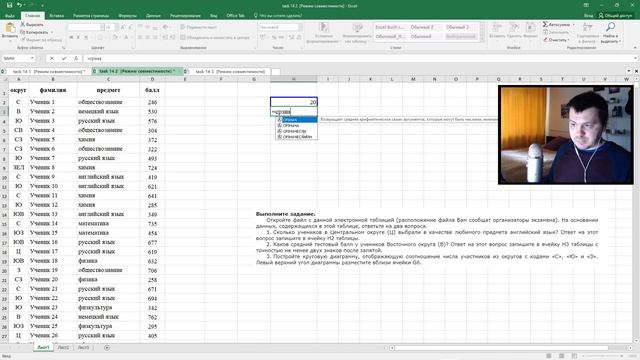The width and height of the screenshot is (640, 360).
Task: Customize Quick Access Toolbar dropdown
Action: [x=42, y=5]
